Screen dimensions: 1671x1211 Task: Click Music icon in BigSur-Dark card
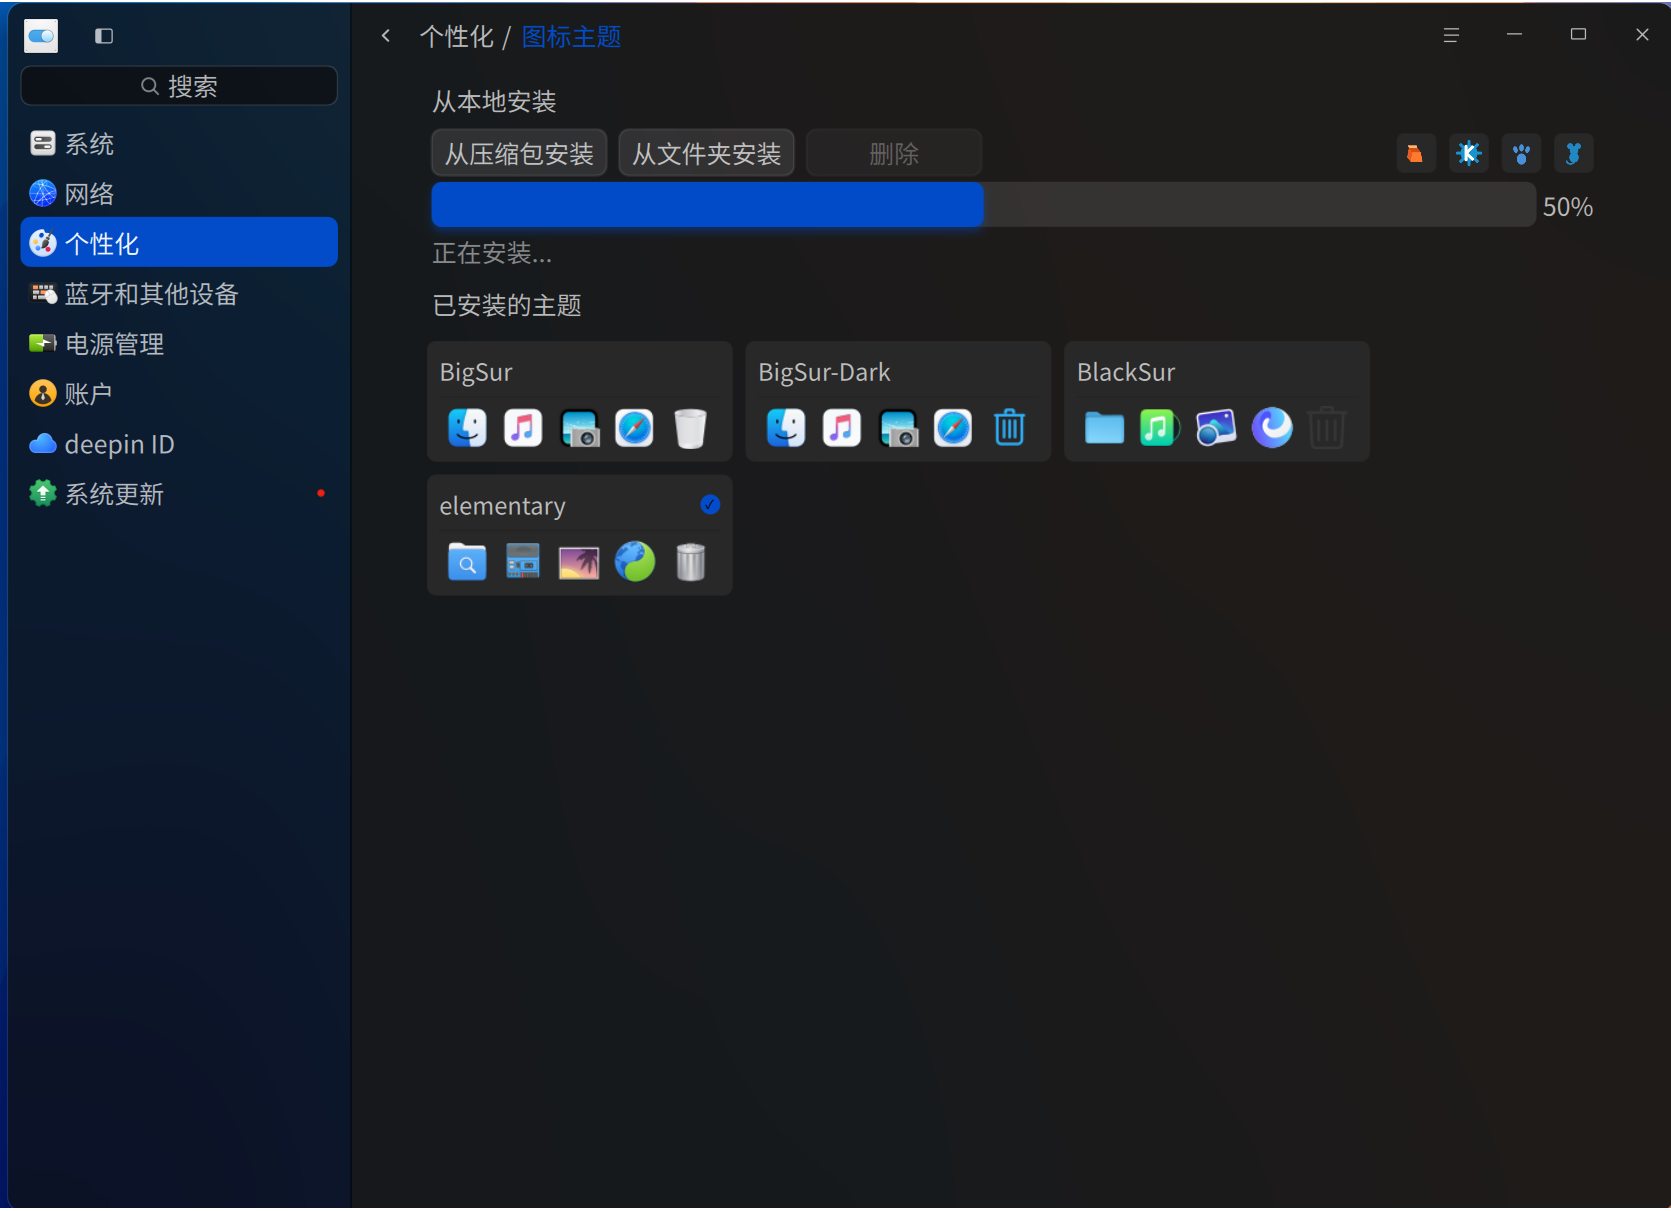[841, 428]
